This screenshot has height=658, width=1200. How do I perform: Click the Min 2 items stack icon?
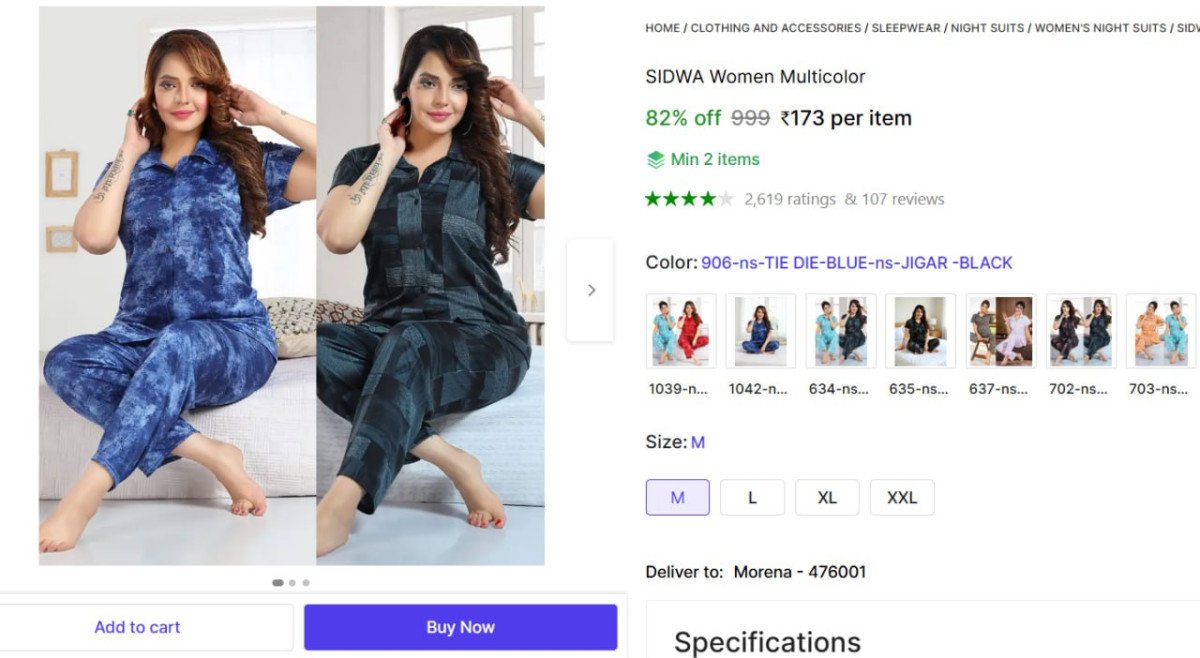pyautogui.click(x=655, y=160)
